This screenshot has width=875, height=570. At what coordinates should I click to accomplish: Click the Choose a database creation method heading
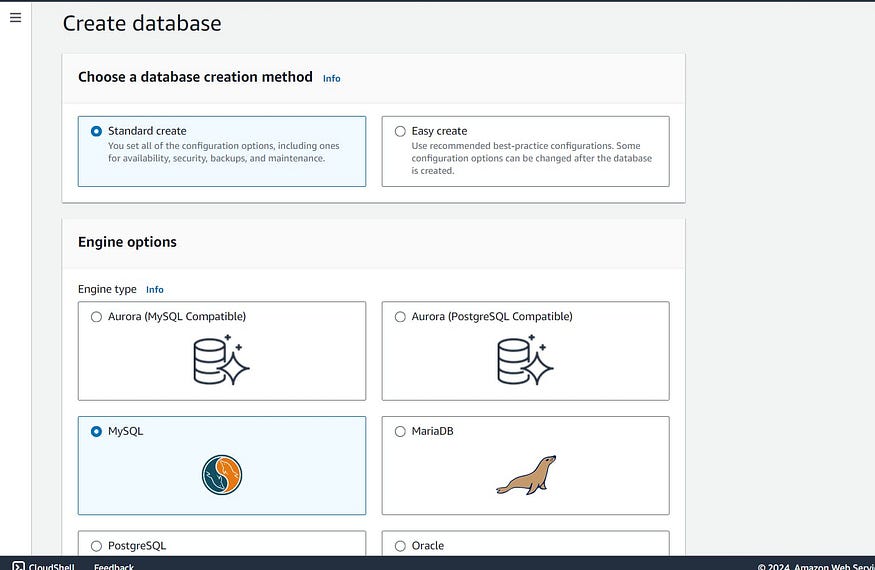195,77
